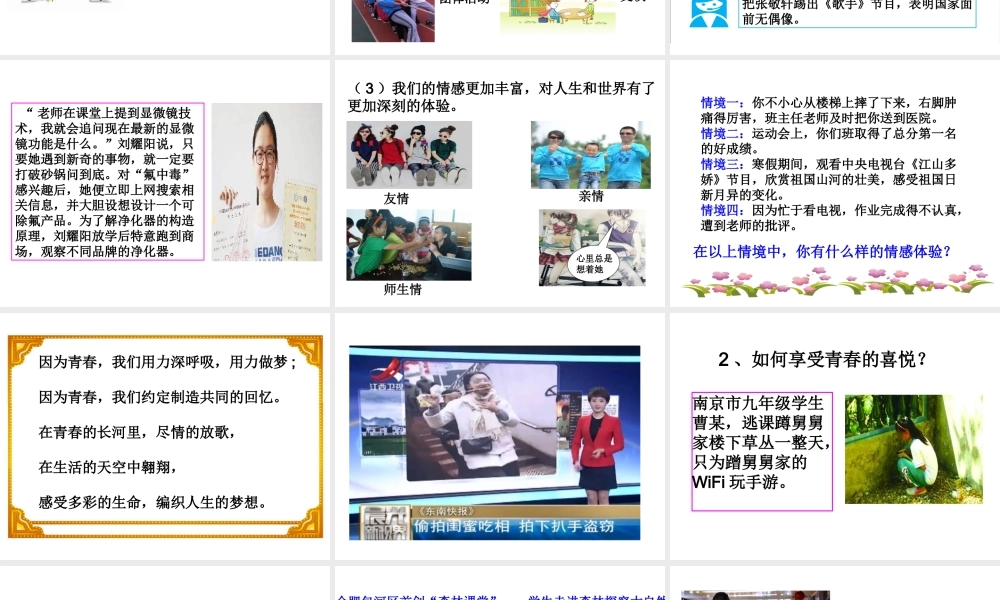The width and height of the screenshot is (1000, 600).
Task: Click the 江西卫视 channel logo
Action: (x=386, y=374)
